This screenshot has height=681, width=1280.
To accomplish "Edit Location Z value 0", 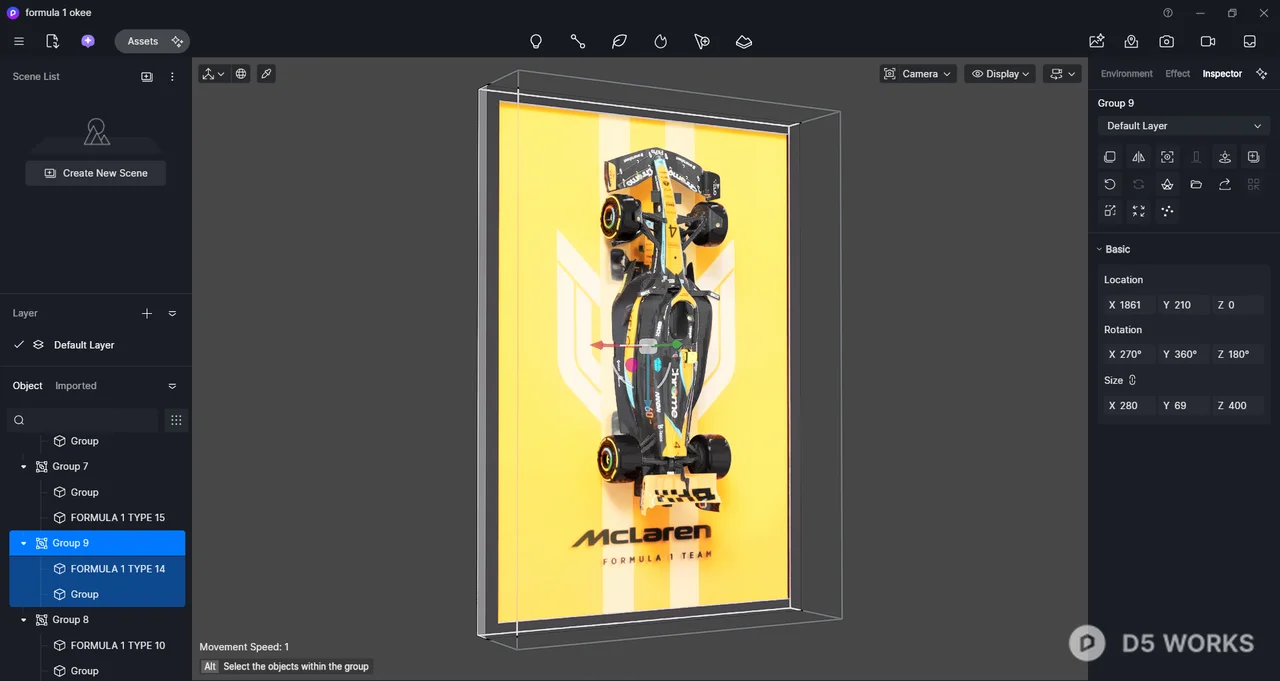I will (x=1237, y=305).
